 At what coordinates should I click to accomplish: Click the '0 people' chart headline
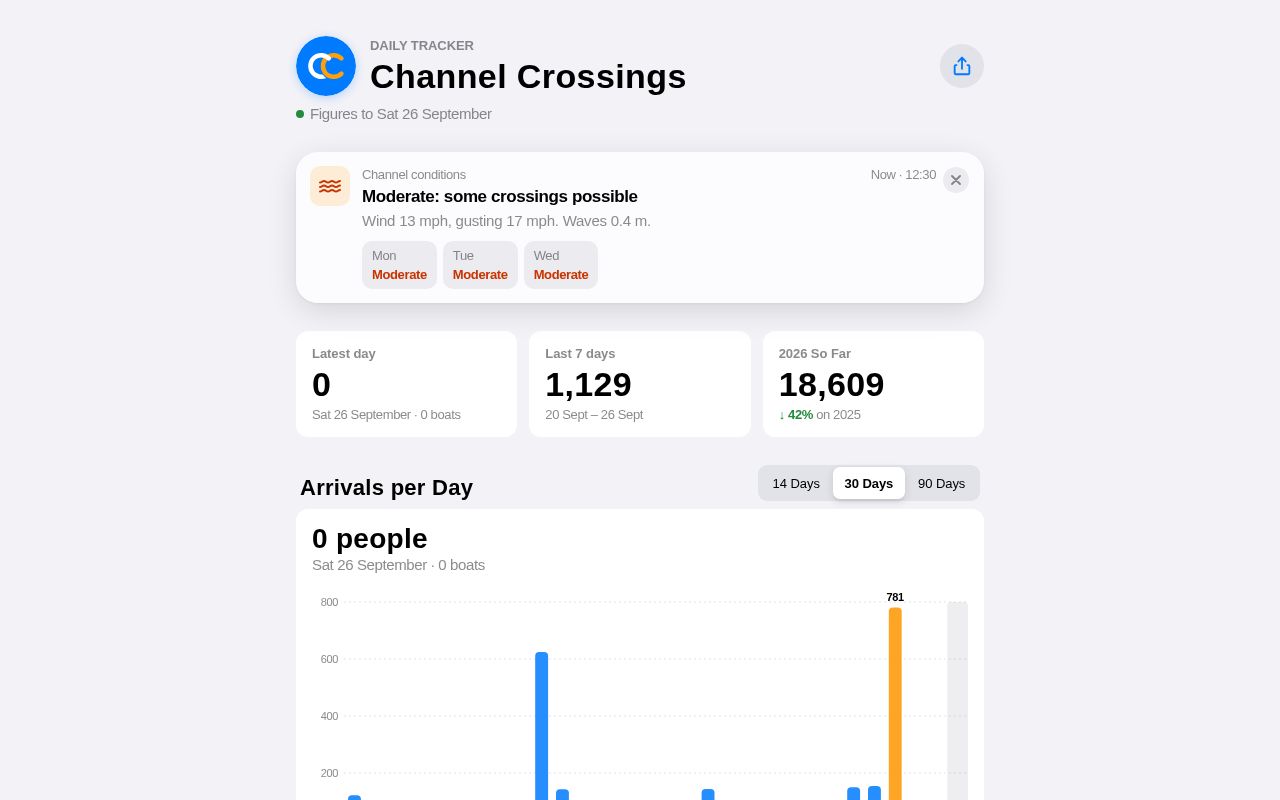tap(370, 538)
